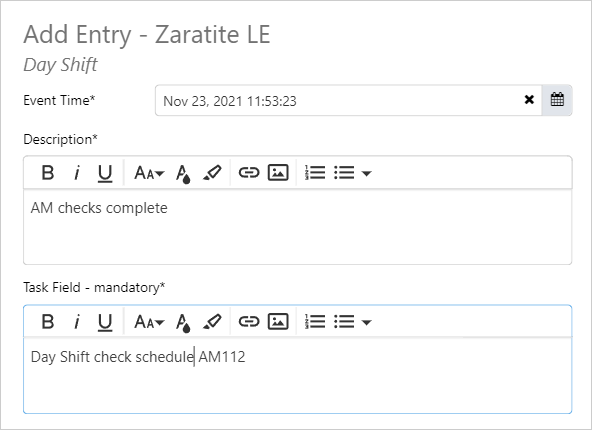Toggle Underline in Task Field toolbar

(105, 322)
